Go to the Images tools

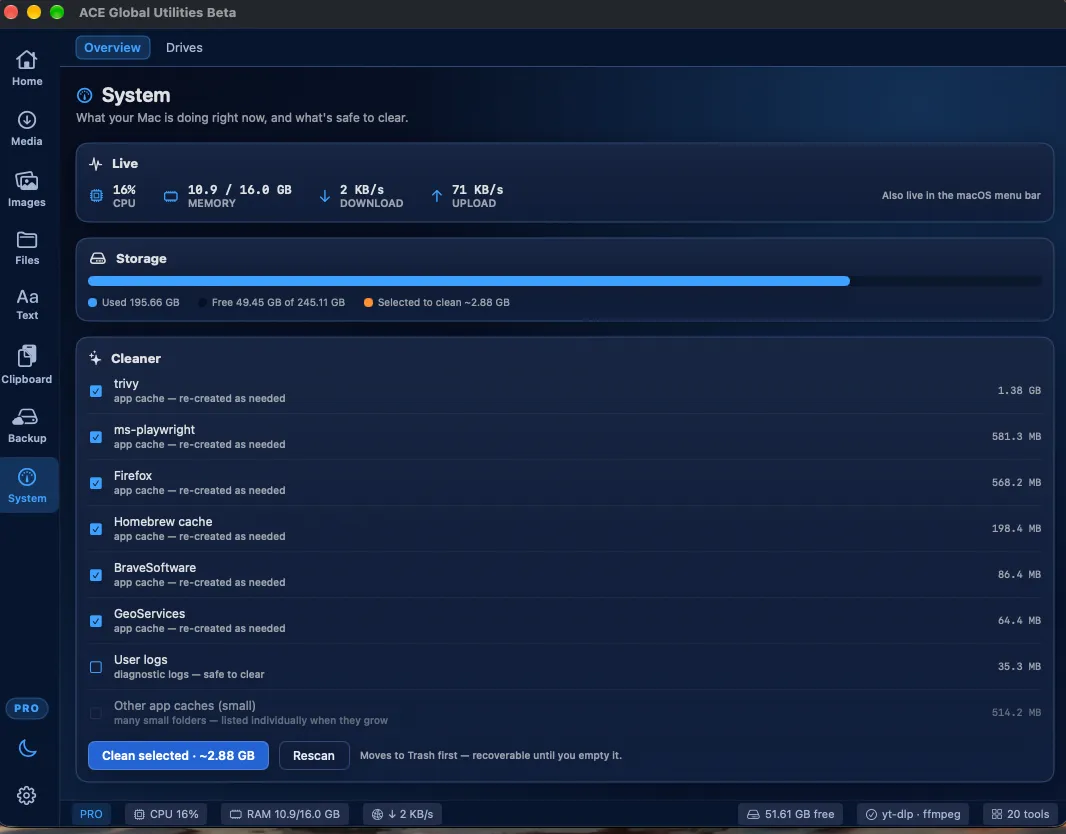point(27,189)
